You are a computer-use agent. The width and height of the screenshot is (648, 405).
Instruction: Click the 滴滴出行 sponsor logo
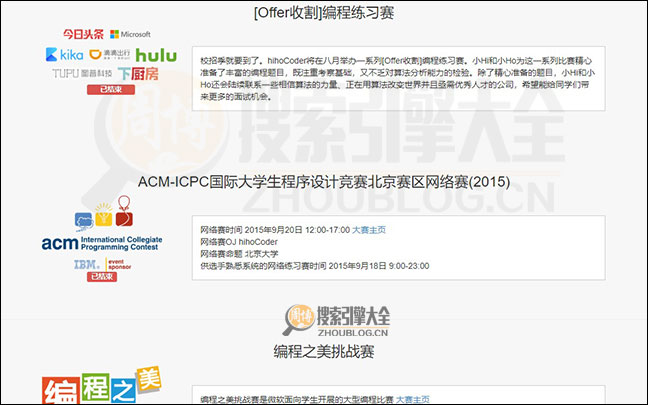[110, 54]
